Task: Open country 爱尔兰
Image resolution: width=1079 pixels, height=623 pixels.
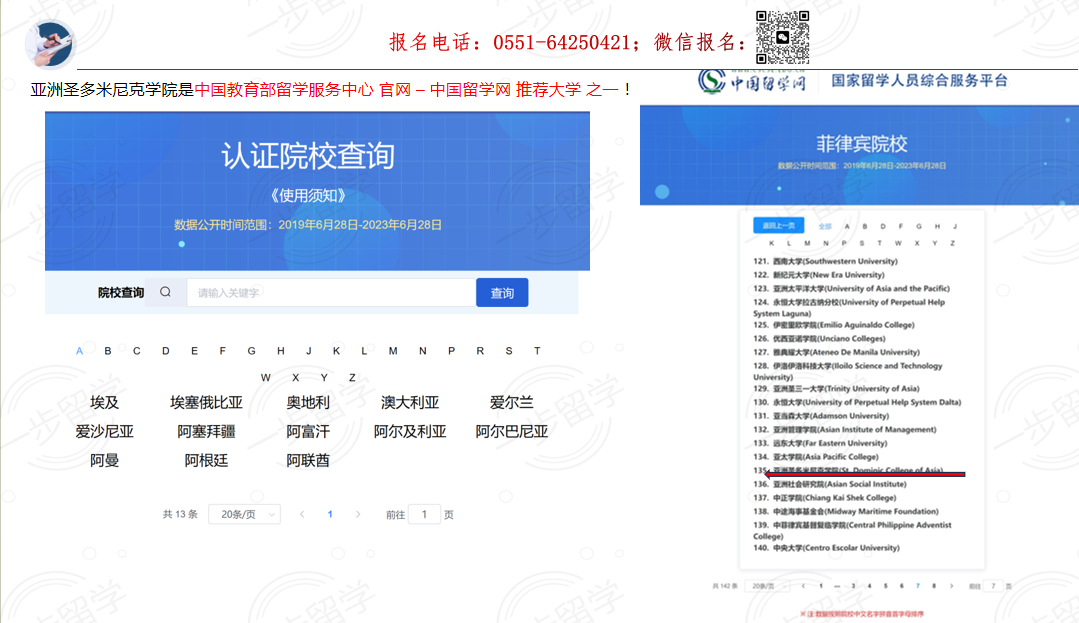Action: pyautogui.click(x=511, y=403)
